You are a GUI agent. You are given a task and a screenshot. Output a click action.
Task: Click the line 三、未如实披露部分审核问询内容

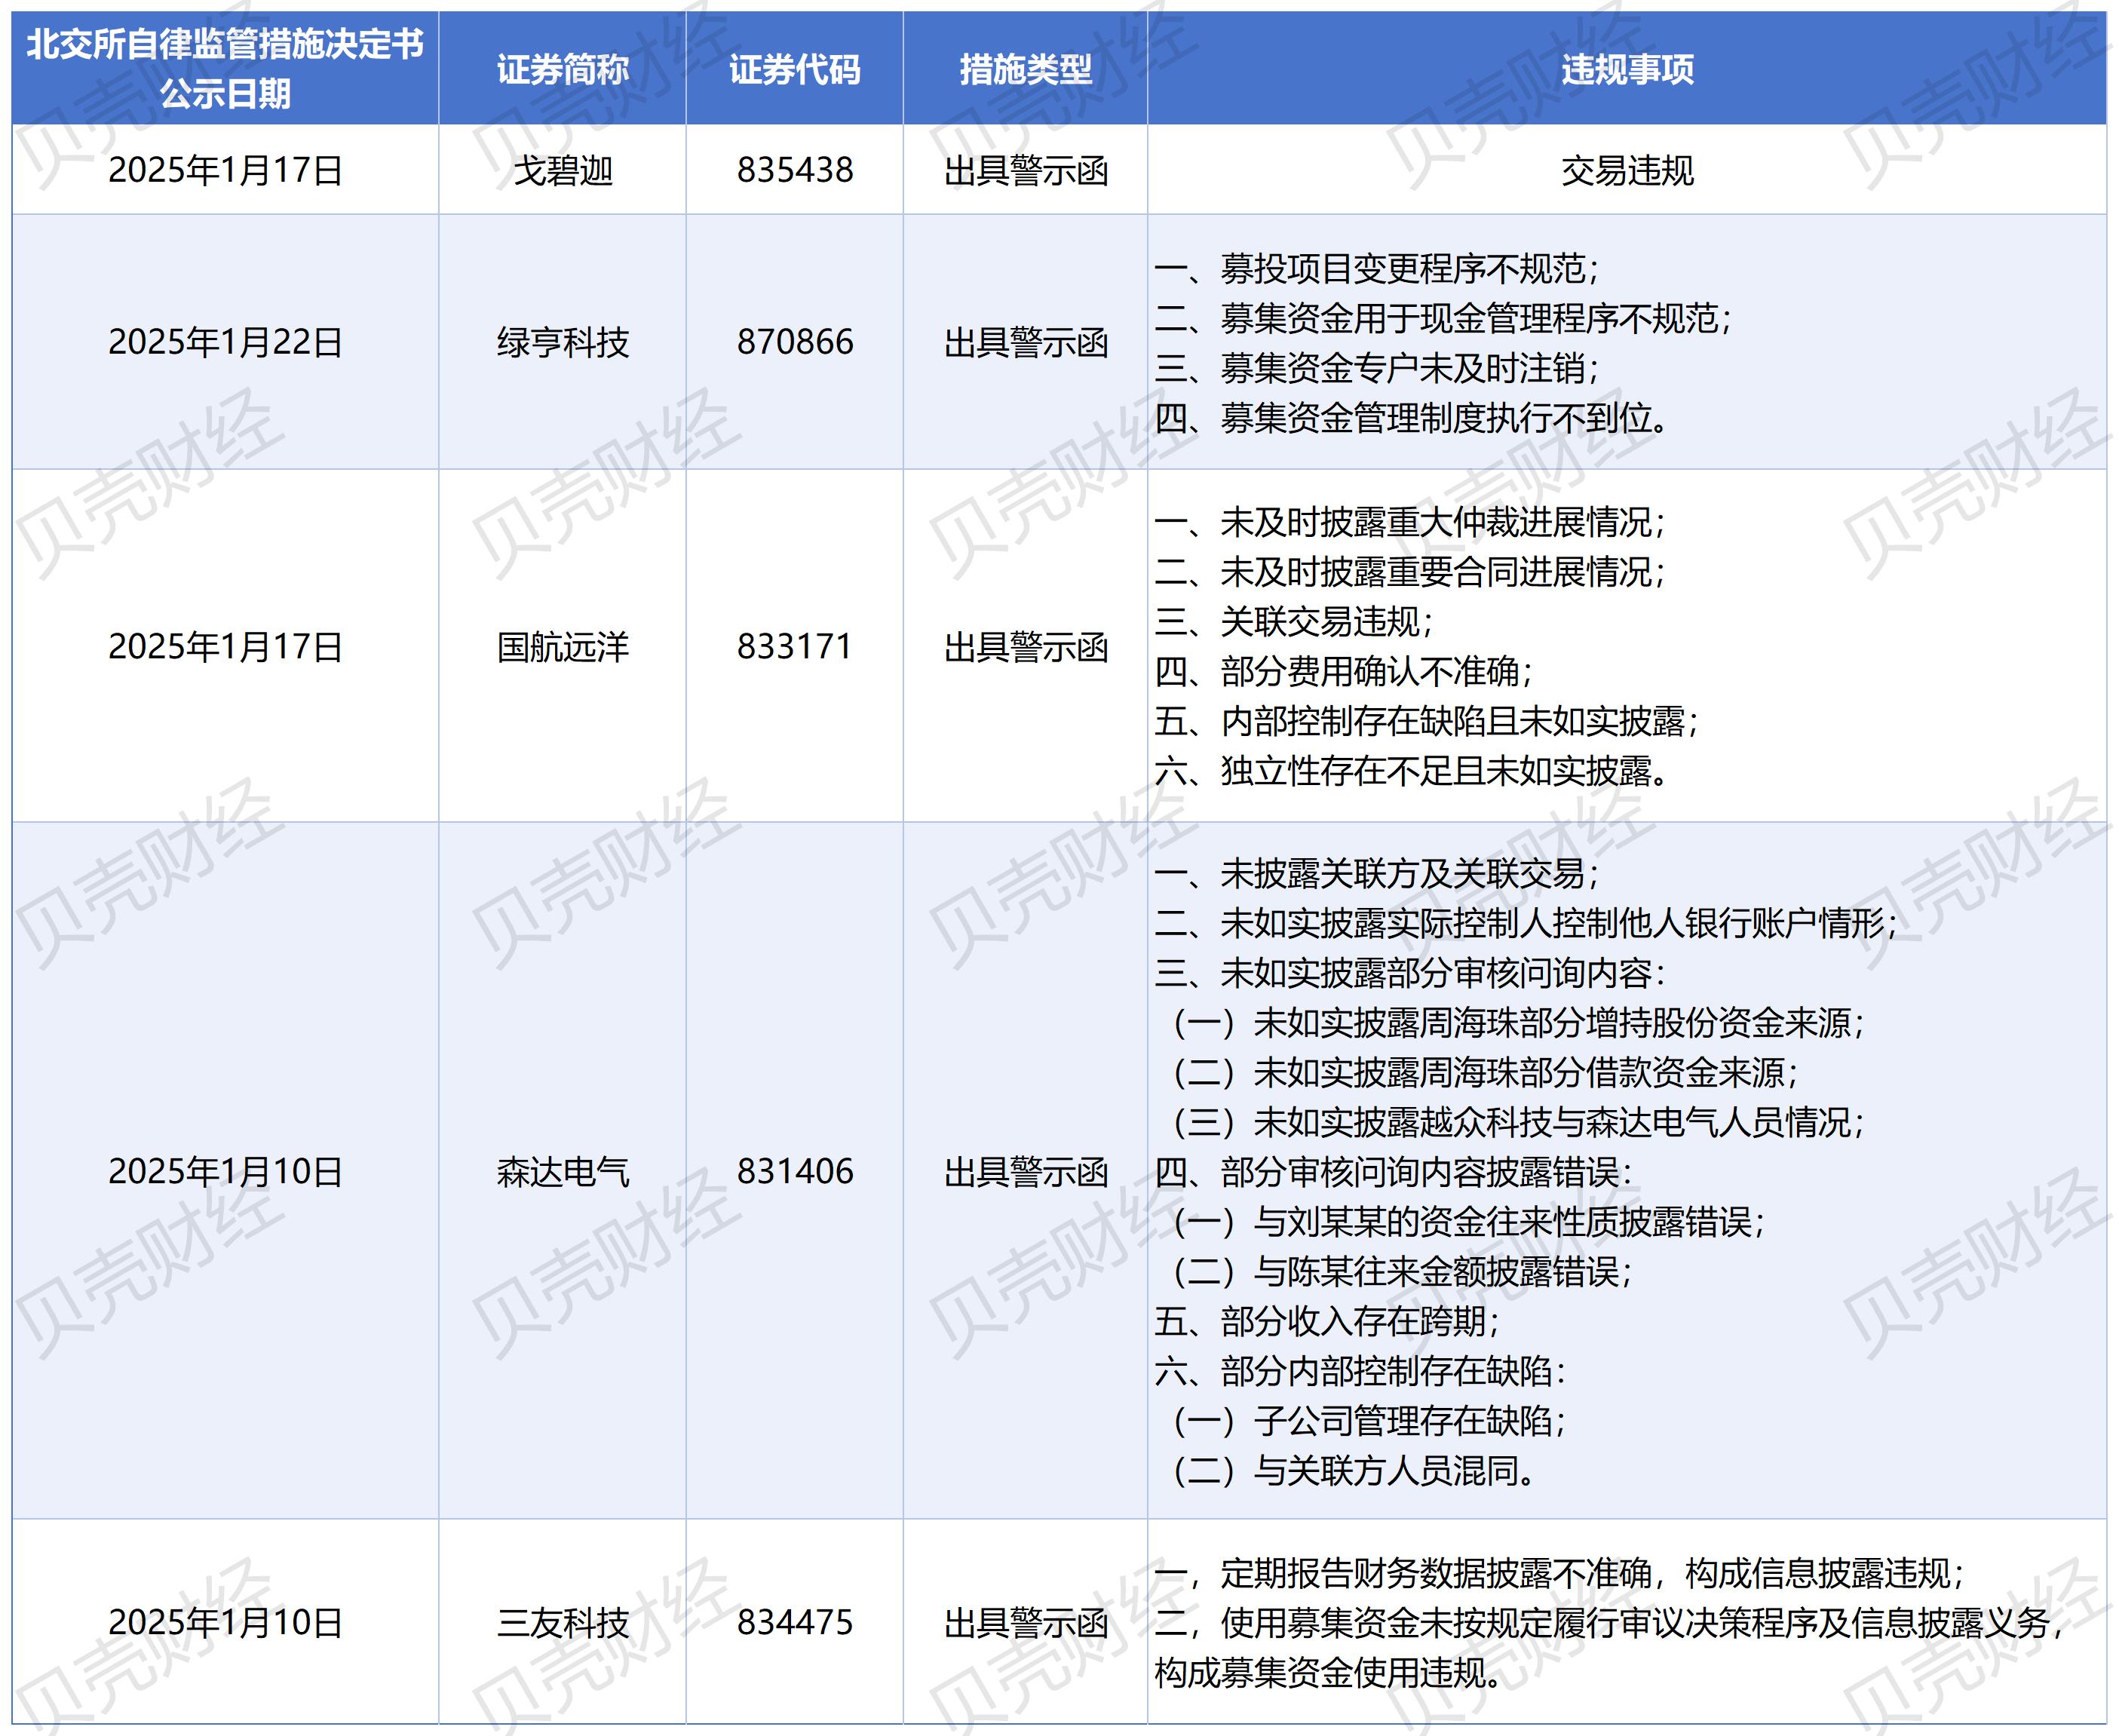coord(1410,973)
